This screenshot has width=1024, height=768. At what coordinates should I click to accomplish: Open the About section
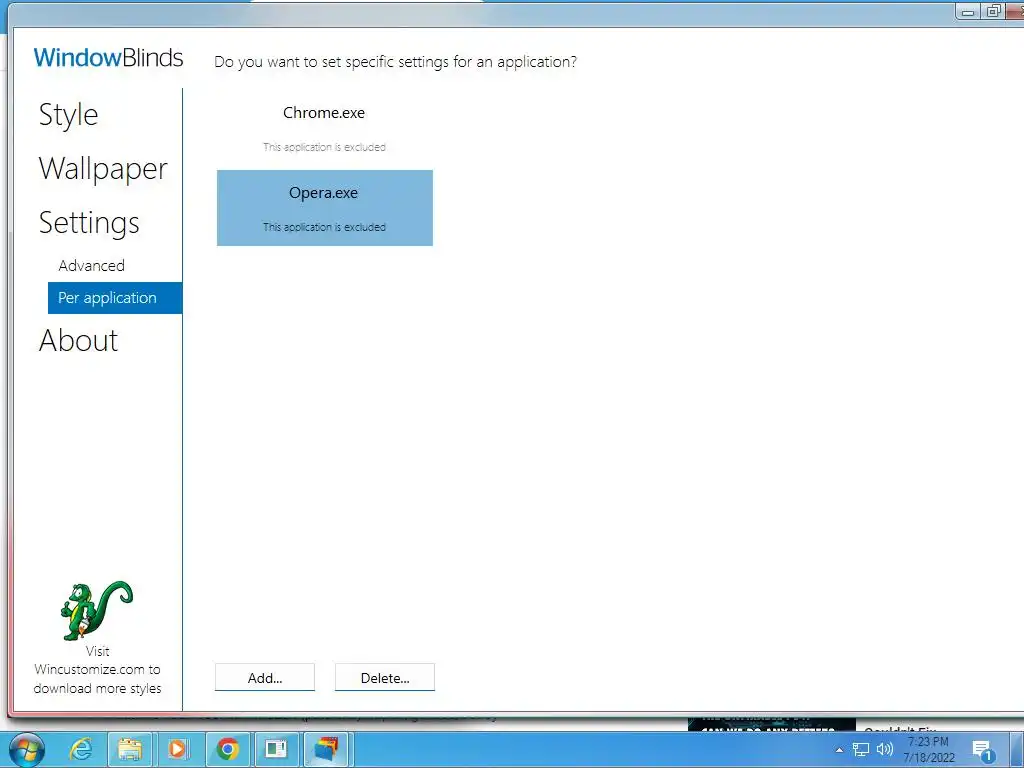[x=78, y=340]
